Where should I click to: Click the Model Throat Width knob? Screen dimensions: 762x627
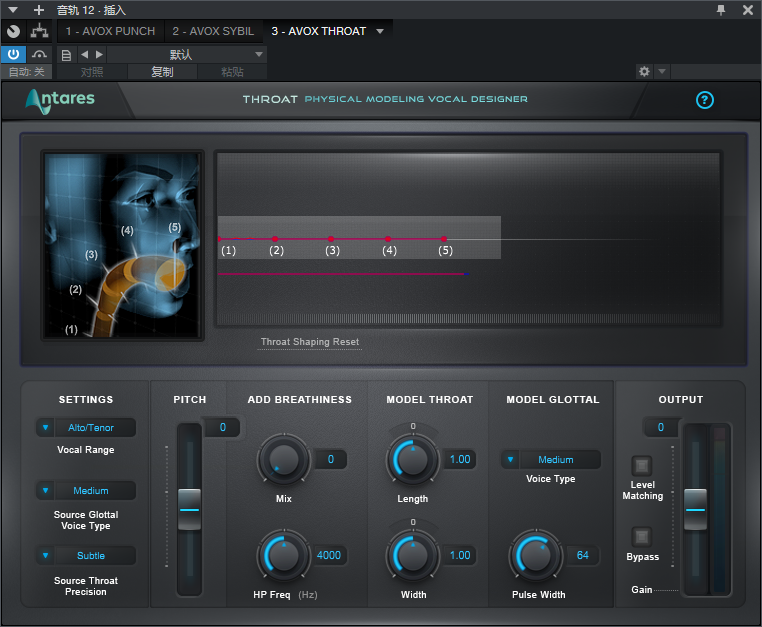coord(413,555)
